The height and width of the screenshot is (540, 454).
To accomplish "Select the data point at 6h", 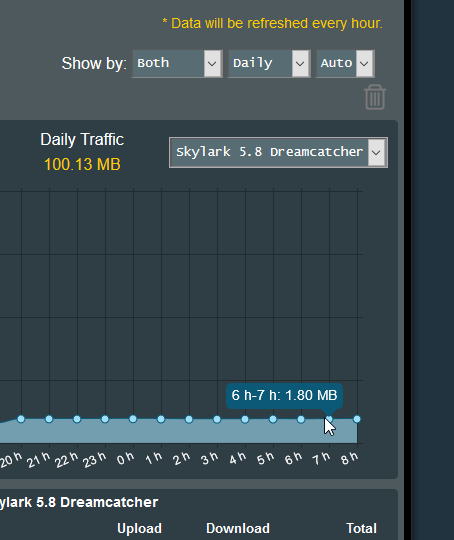I will [x=301, y=419].
